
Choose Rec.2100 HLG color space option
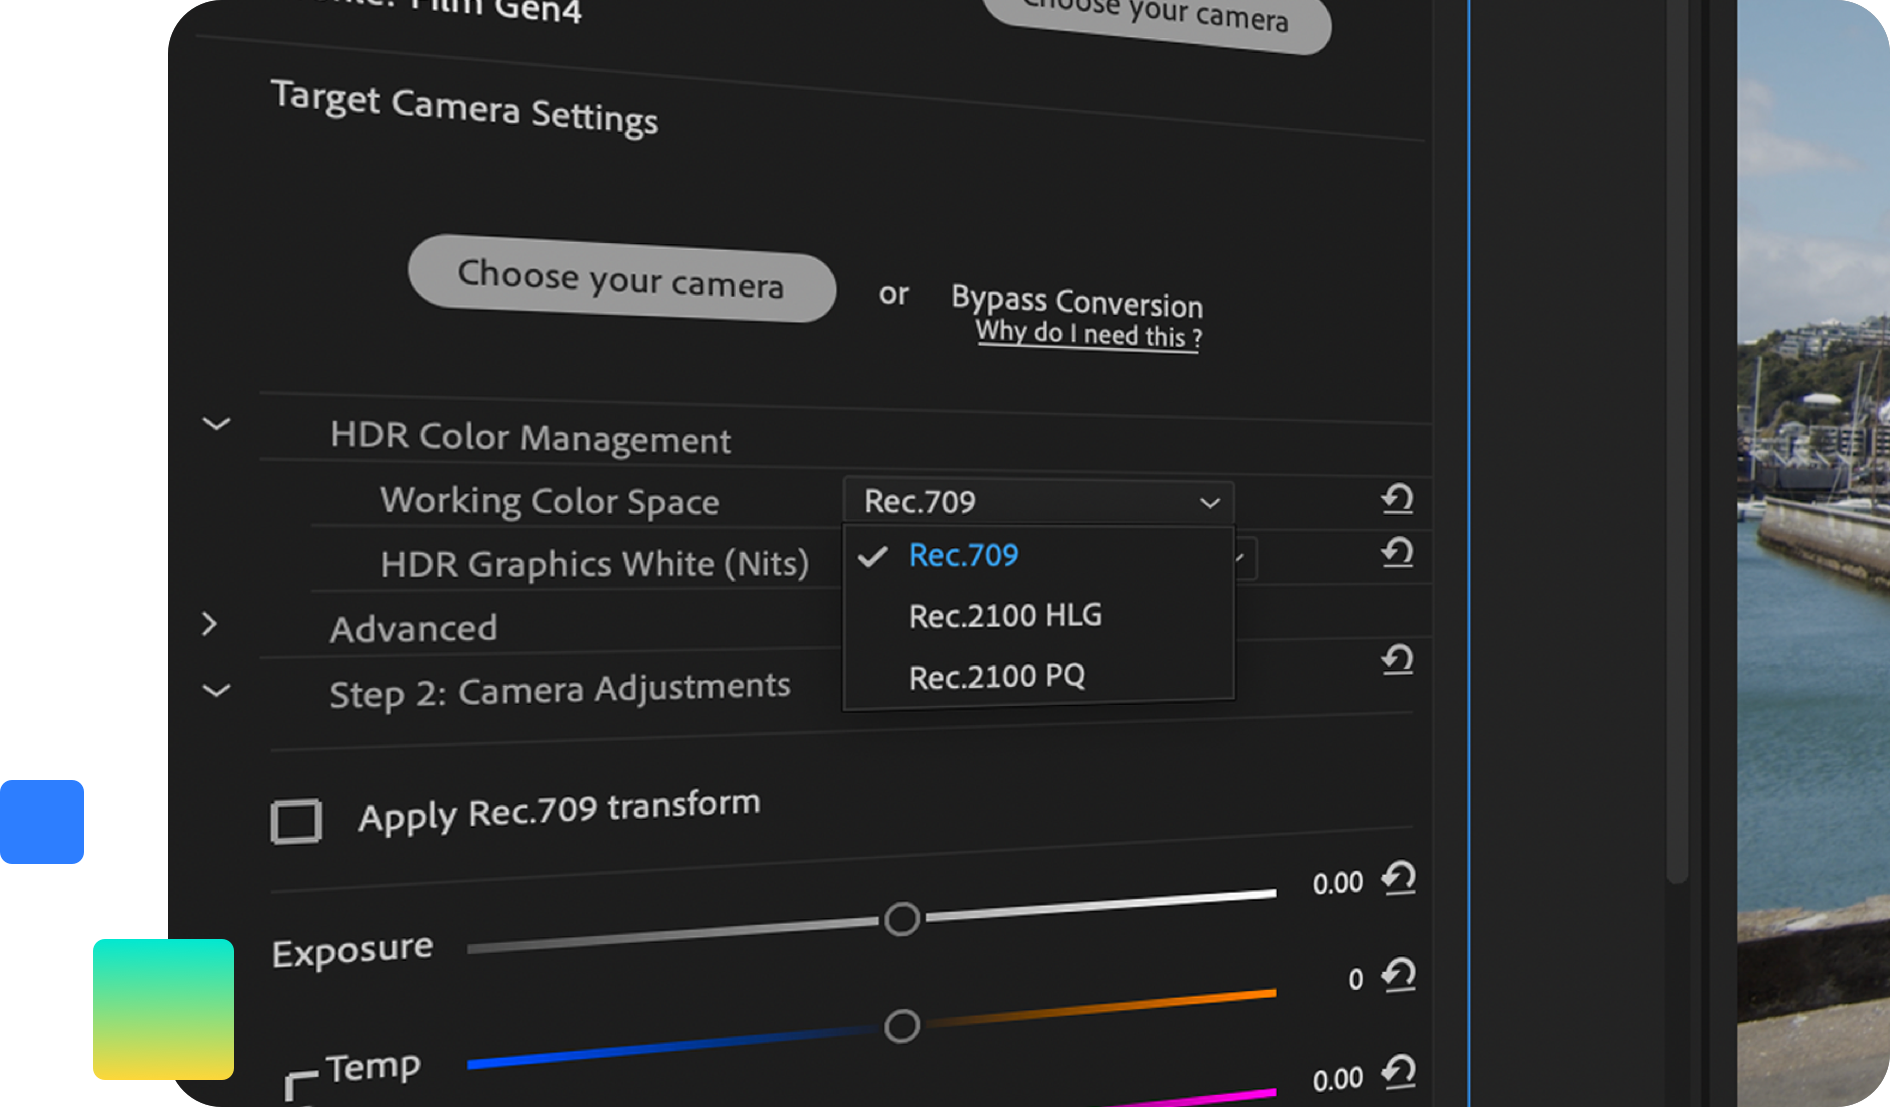1005,616
